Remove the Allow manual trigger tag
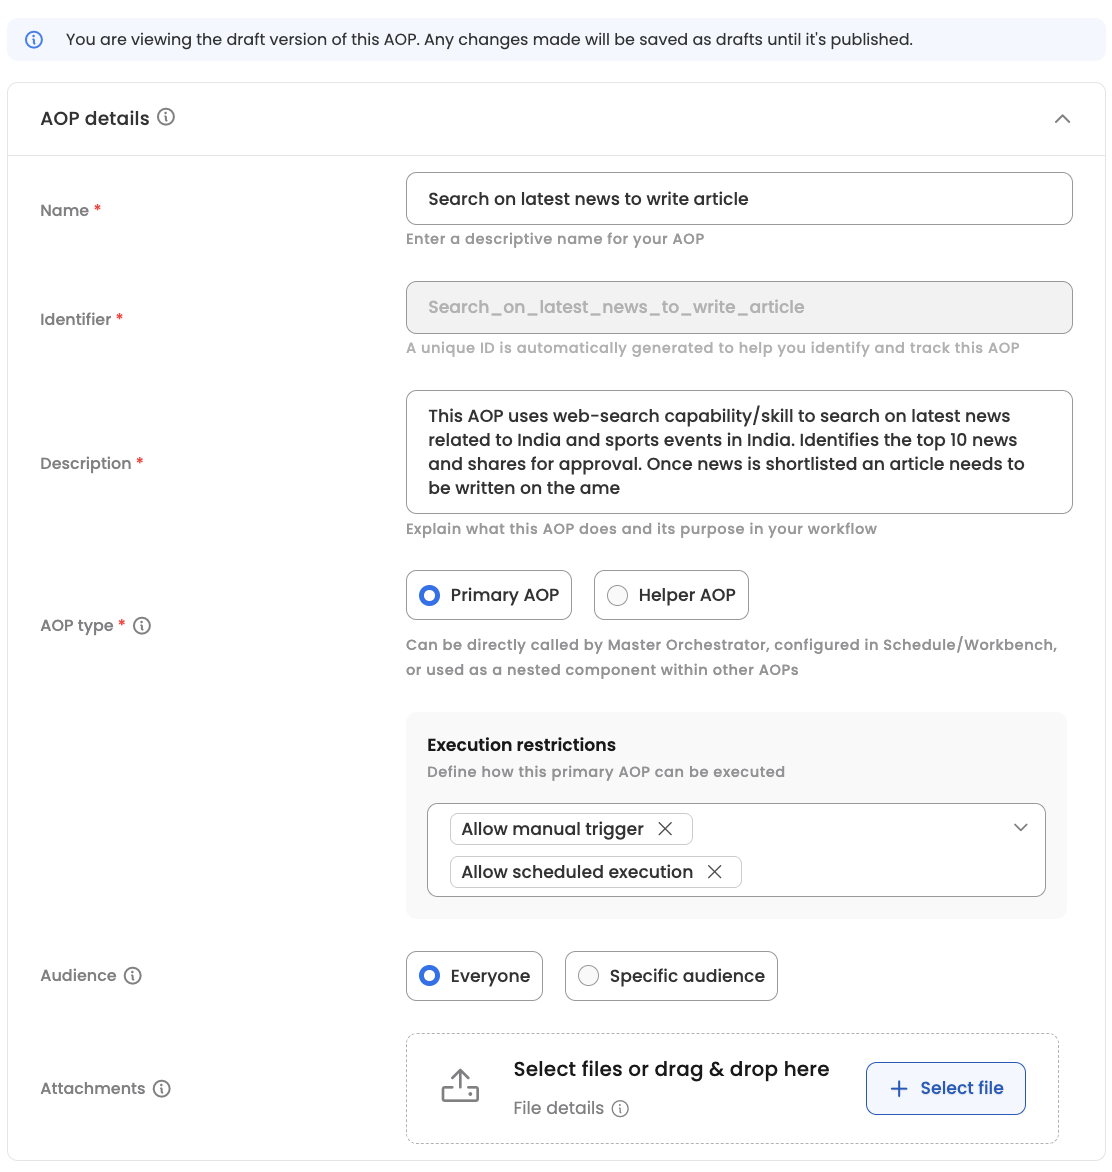This screenshot has width=1112, height=1172. pos(665,829)
